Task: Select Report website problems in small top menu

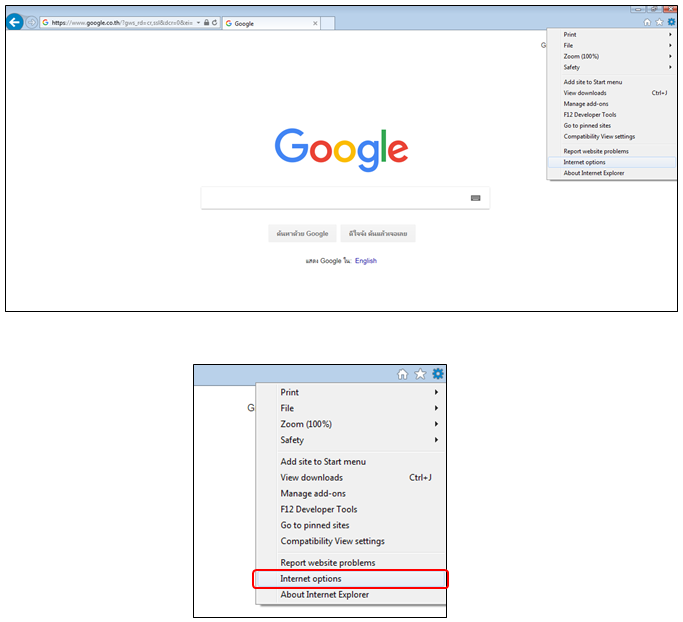Action: [612, 151]
